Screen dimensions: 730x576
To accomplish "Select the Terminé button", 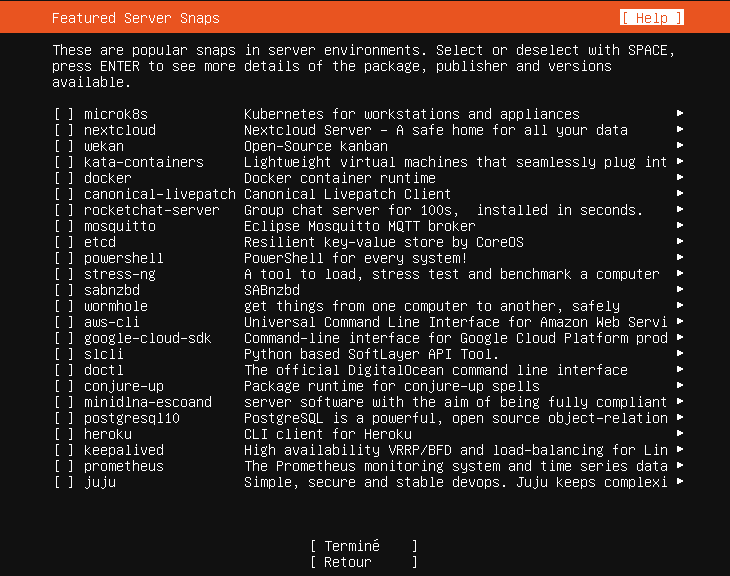I will (x=364, y=546).
